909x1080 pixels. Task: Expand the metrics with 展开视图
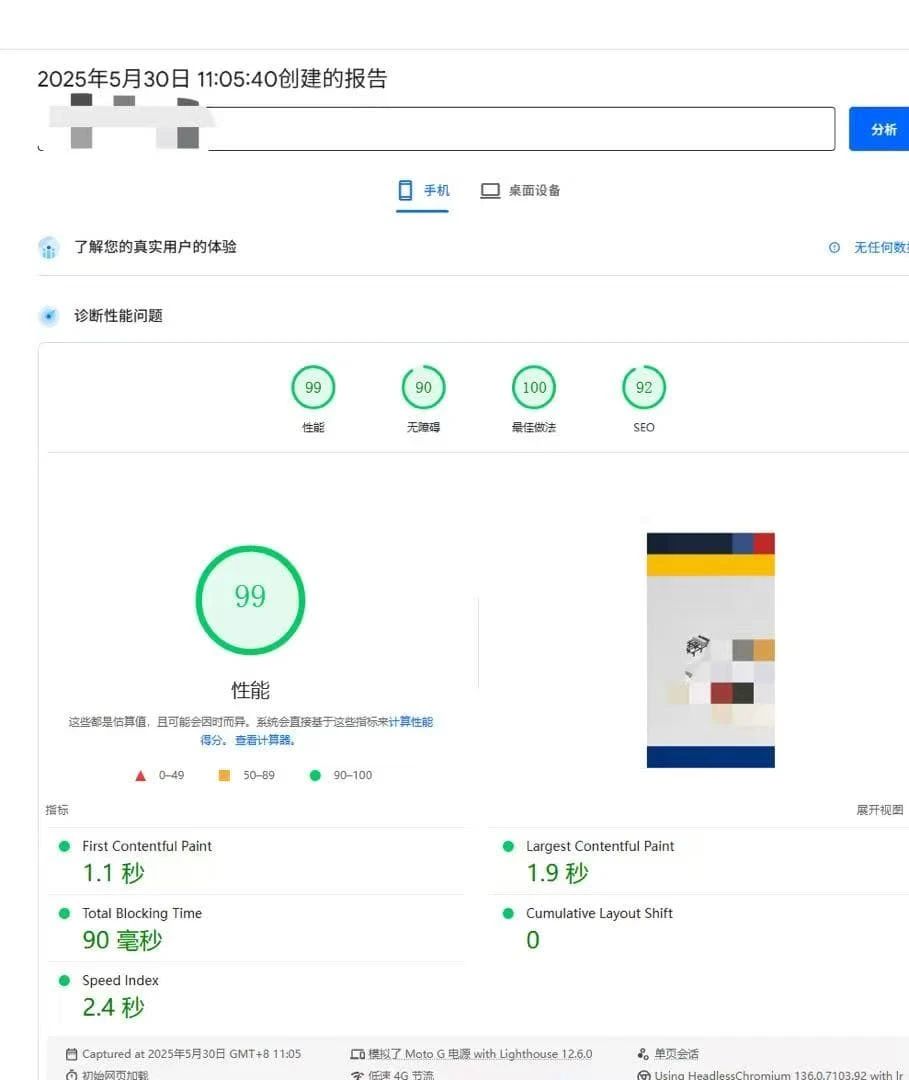point(879,810)
